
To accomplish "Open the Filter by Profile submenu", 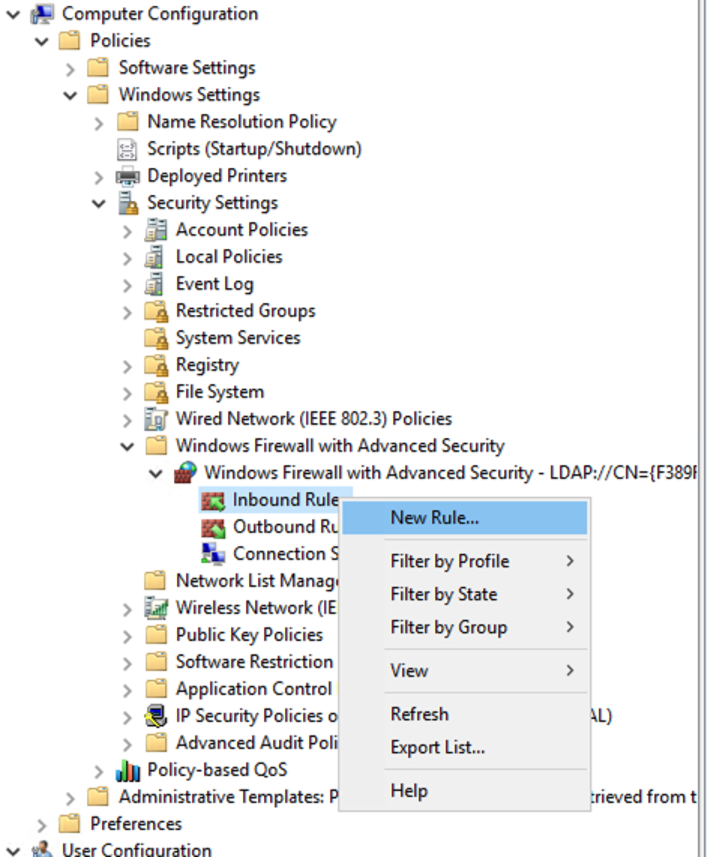I will (x=449, y=561).
